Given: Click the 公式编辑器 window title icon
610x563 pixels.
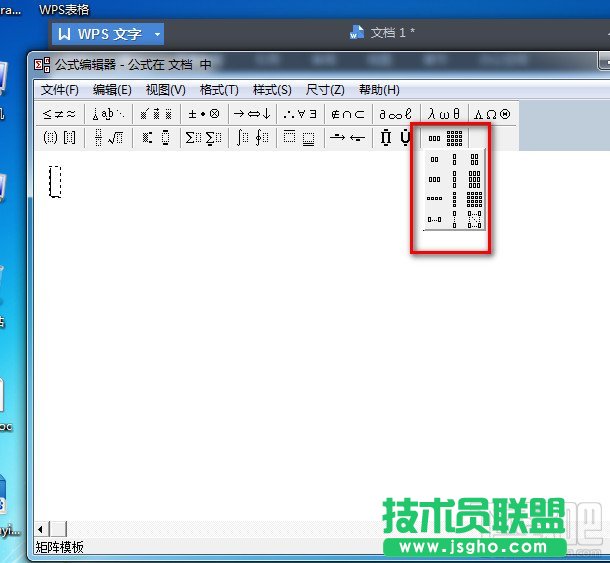Looking at the screenshot, I should 42,65.
